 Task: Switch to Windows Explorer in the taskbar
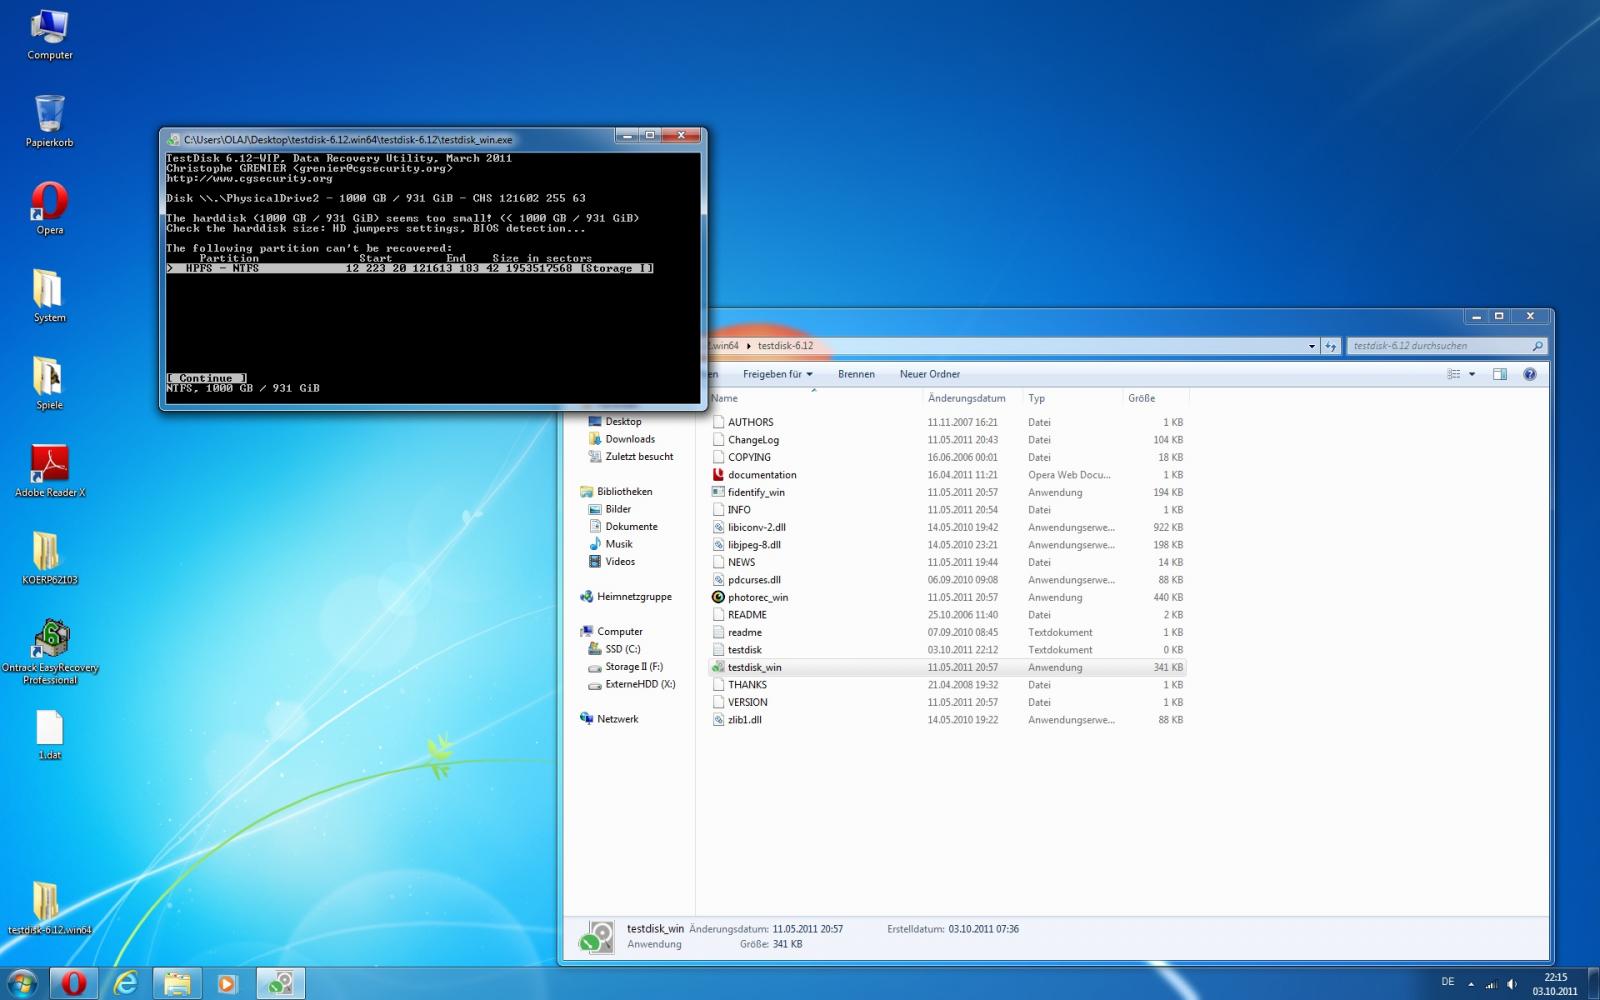[x=176, y=984]
